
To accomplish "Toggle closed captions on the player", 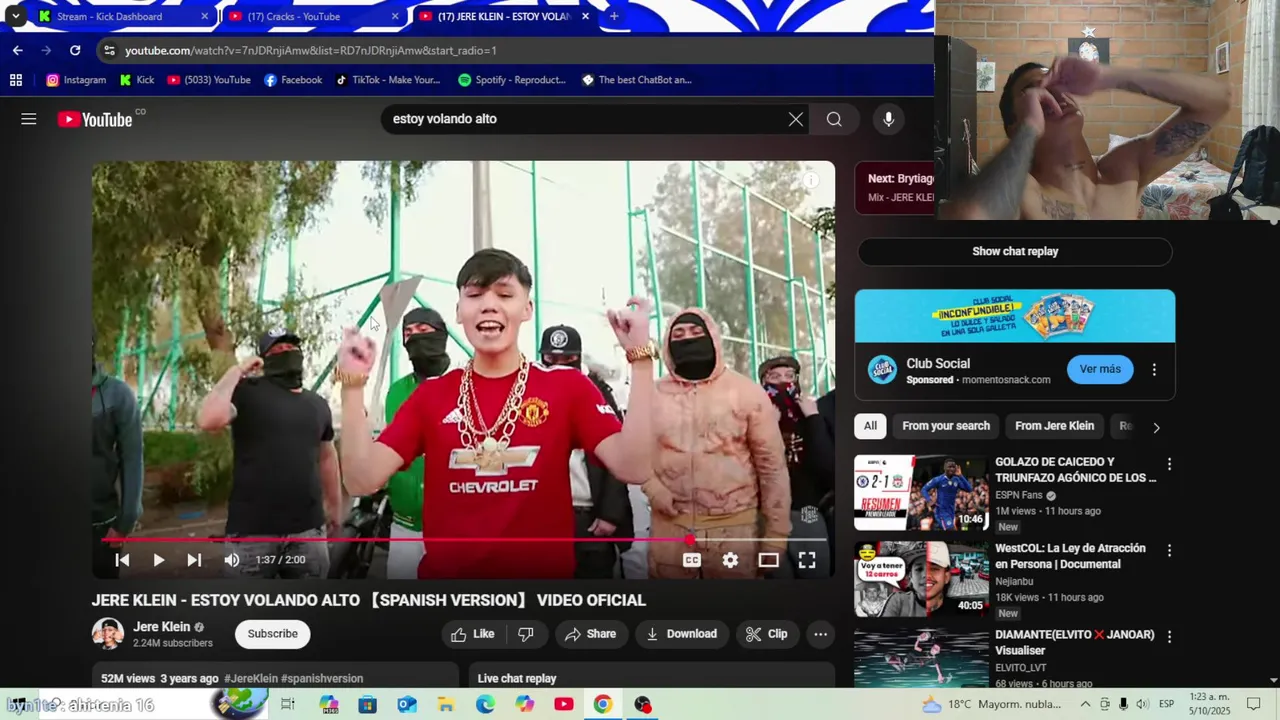I will coord(691,560).
